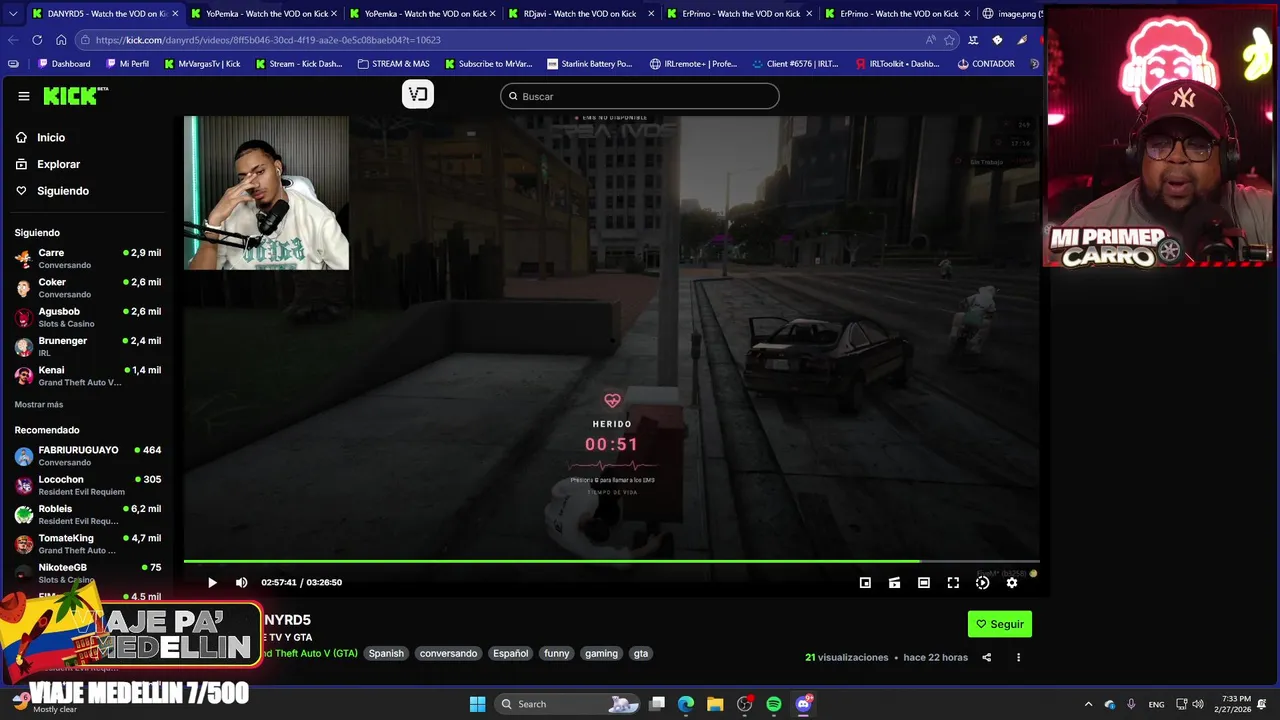Screen dimensions: 1280x720
Task: Select the gaming tag chip
Action: (x=601, y=653)
